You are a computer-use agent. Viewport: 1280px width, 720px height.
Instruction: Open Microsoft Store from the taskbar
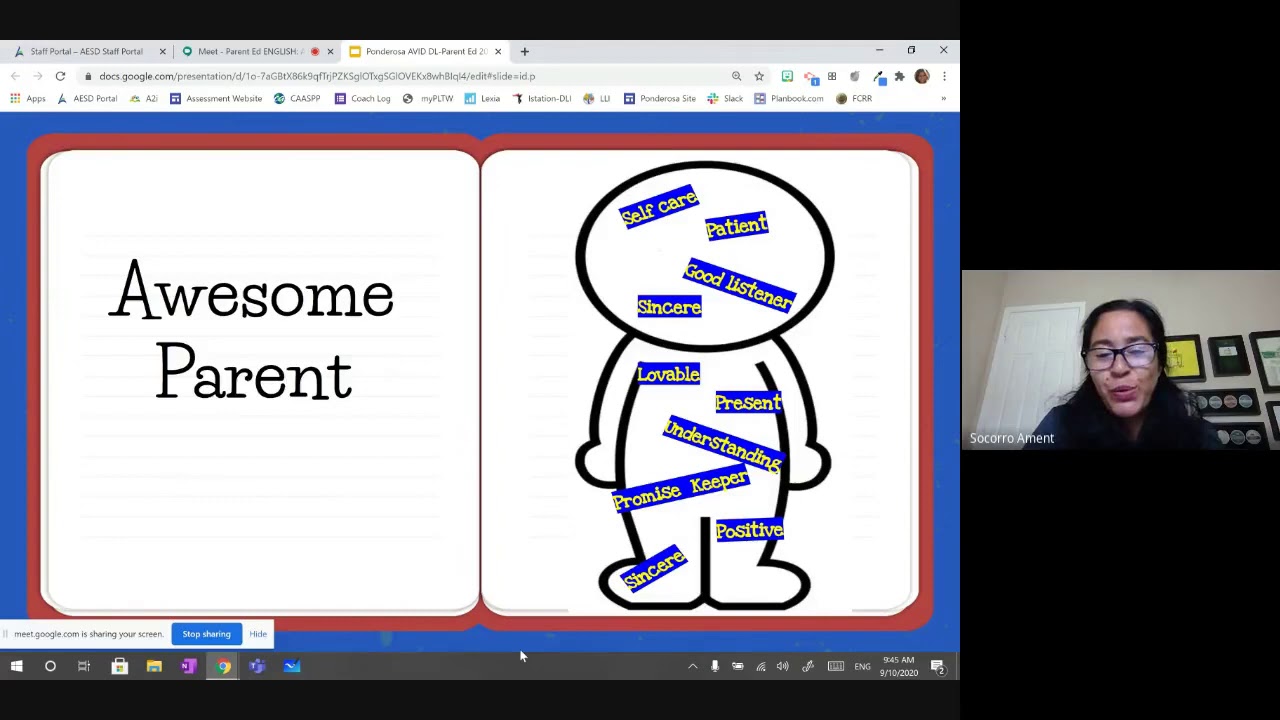pos(119,667)
